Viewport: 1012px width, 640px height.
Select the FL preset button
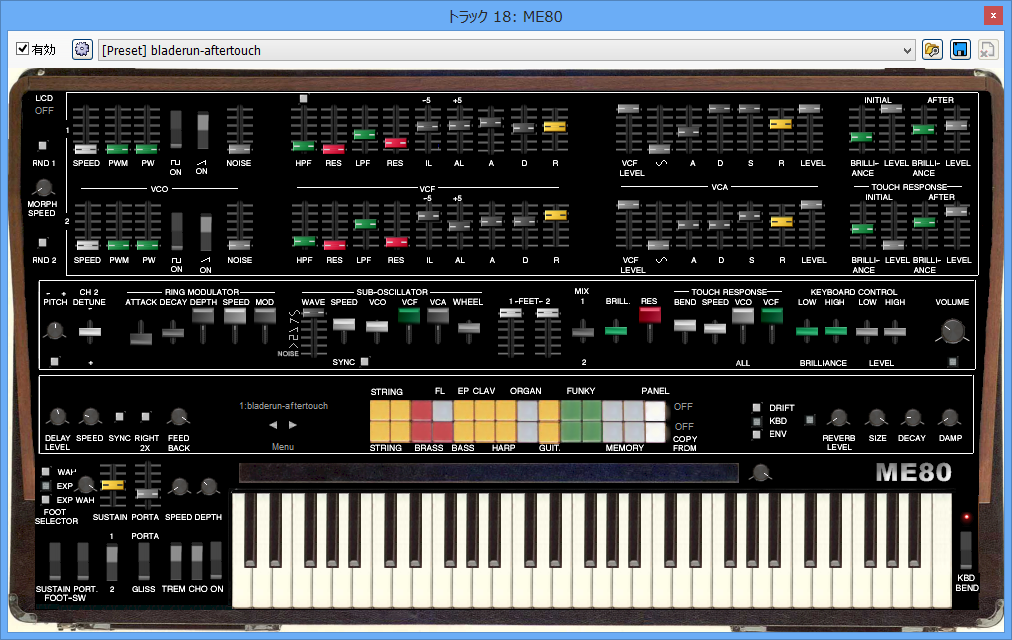(x=442, y=410)
